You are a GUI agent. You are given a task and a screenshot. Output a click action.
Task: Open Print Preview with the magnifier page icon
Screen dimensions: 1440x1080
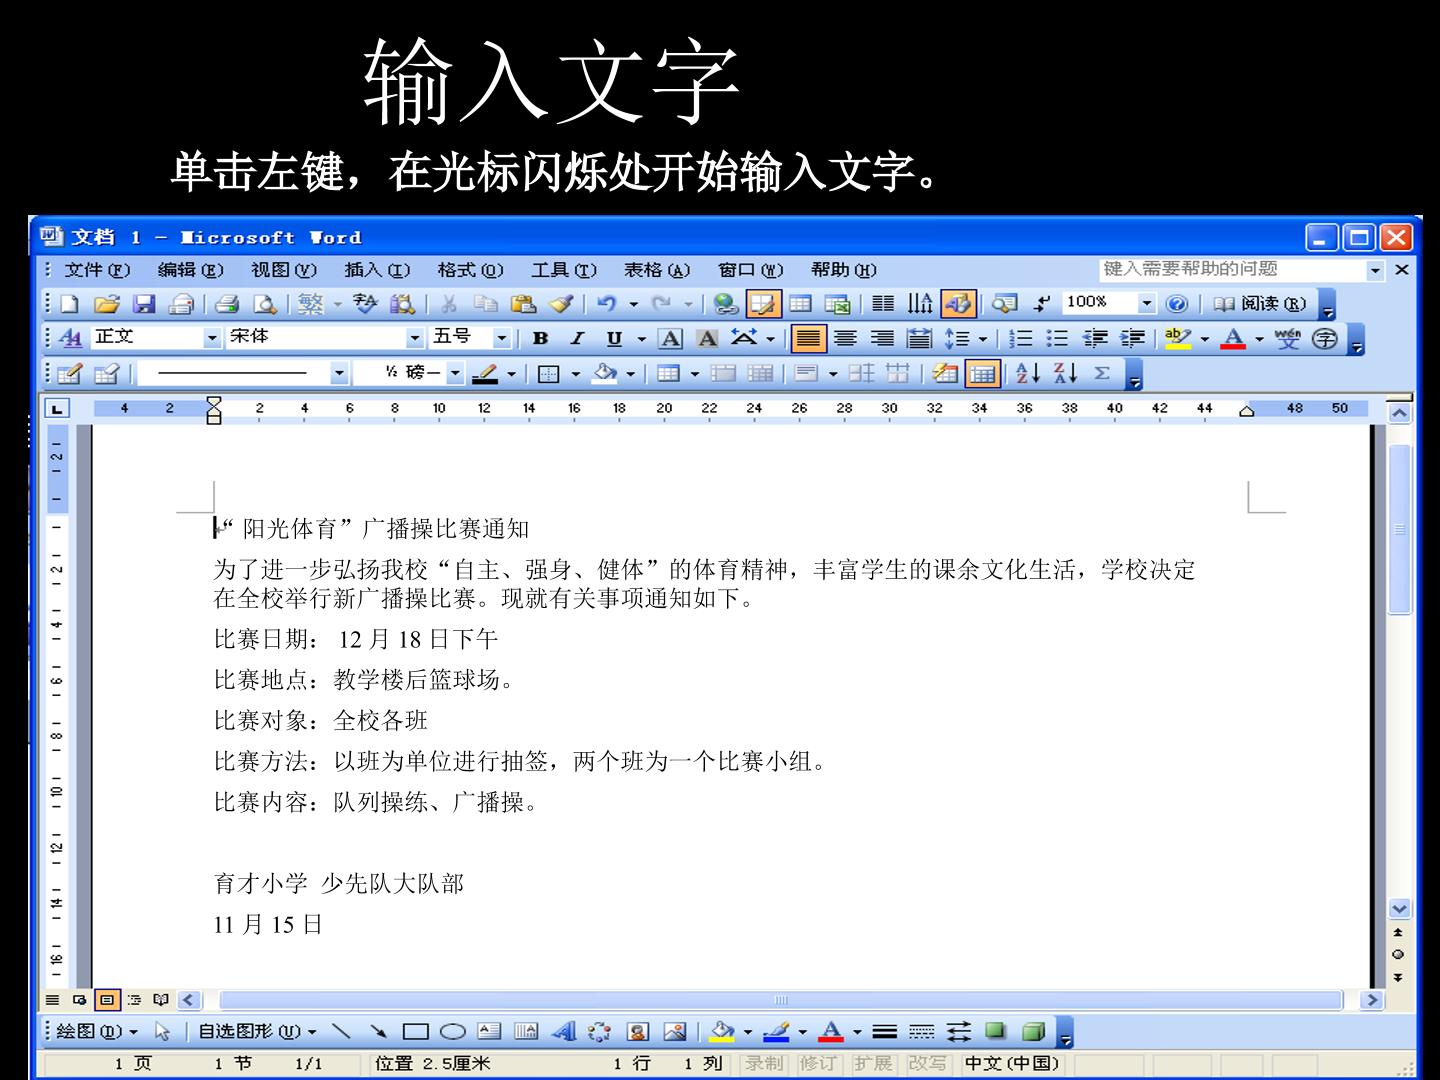[265, 303]
